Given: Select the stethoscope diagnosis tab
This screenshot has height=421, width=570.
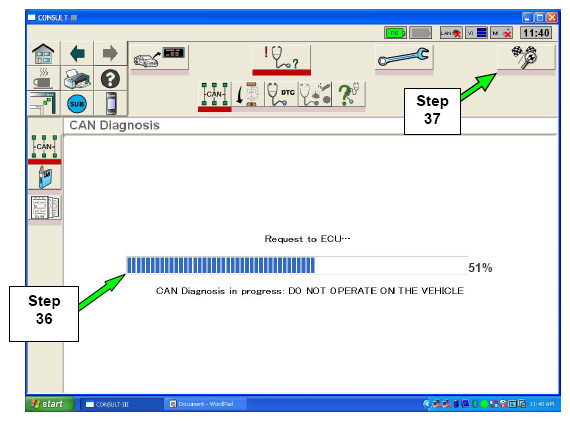Looking at the screenshot, I should 282,58.
